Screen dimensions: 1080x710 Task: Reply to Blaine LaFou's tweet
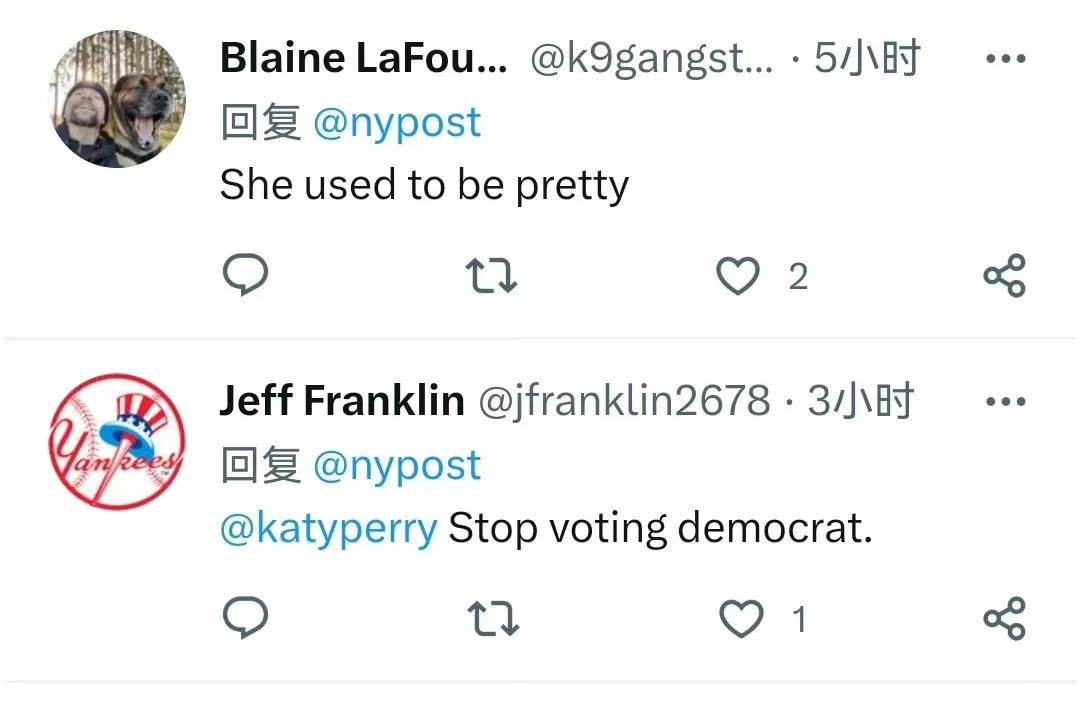point(245,275)
